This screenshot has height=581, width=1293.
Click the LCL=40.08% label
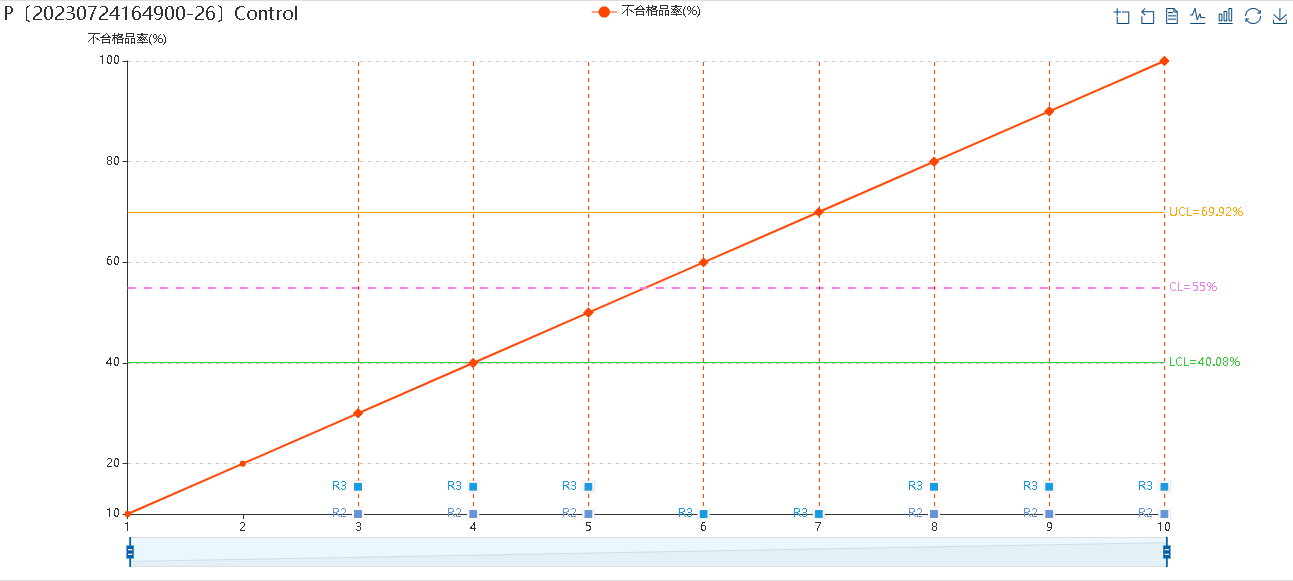1204,362
